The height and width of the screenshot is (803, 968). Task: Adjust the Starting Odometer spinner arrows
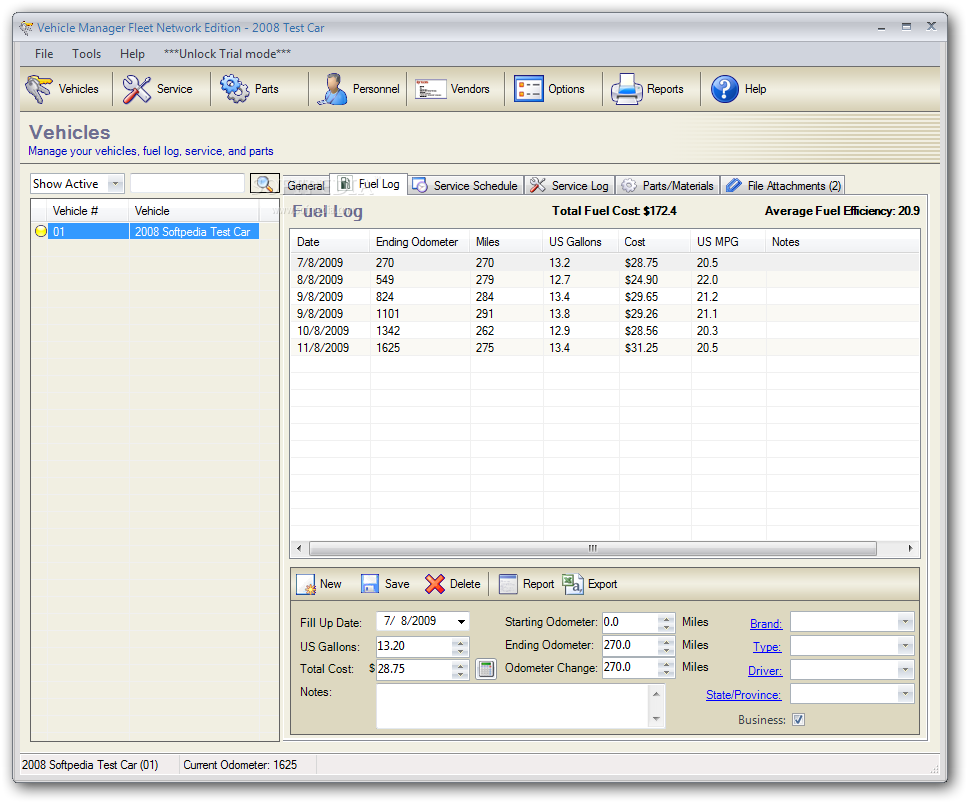(x=666, y=622)
